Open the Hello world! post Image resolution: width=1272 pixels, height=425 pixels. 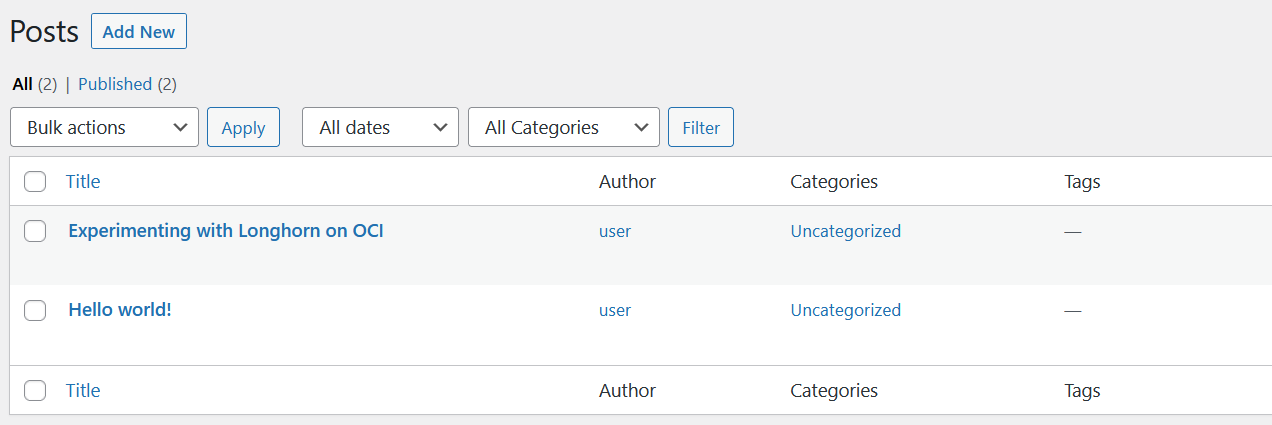coord(120,310)
